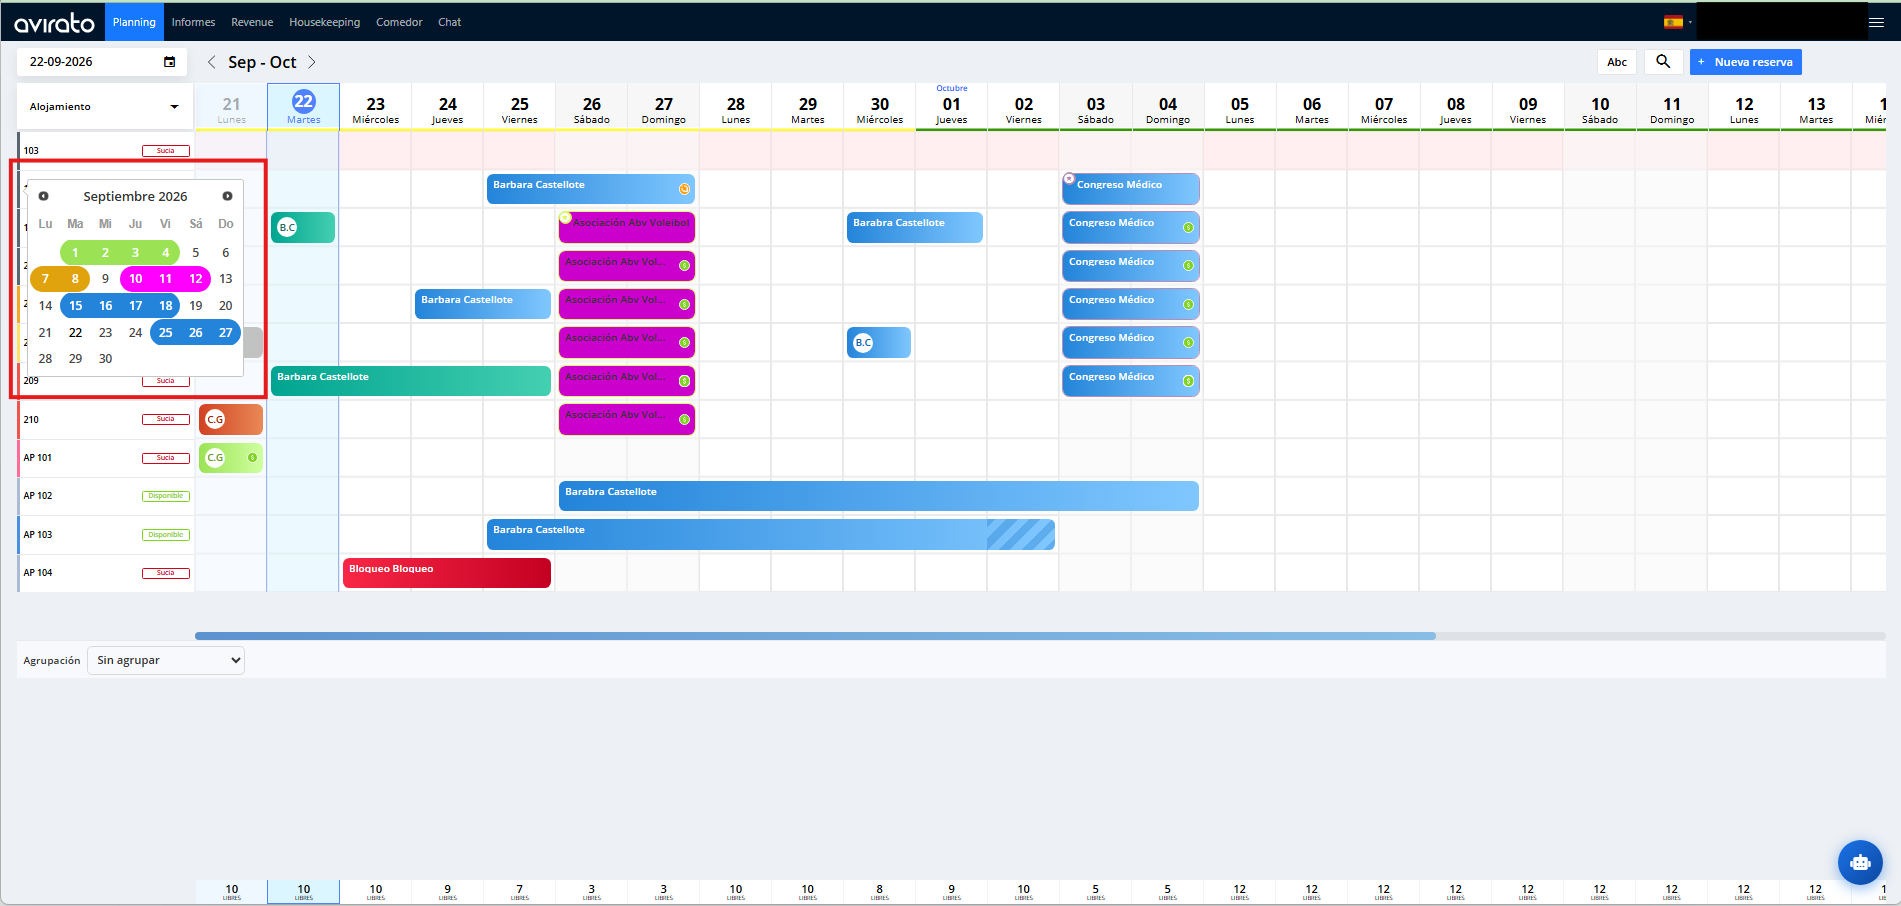Open the Sin agrupar grouping dropdown
This screenshot has width=1901, height=906.
point(166,660)
